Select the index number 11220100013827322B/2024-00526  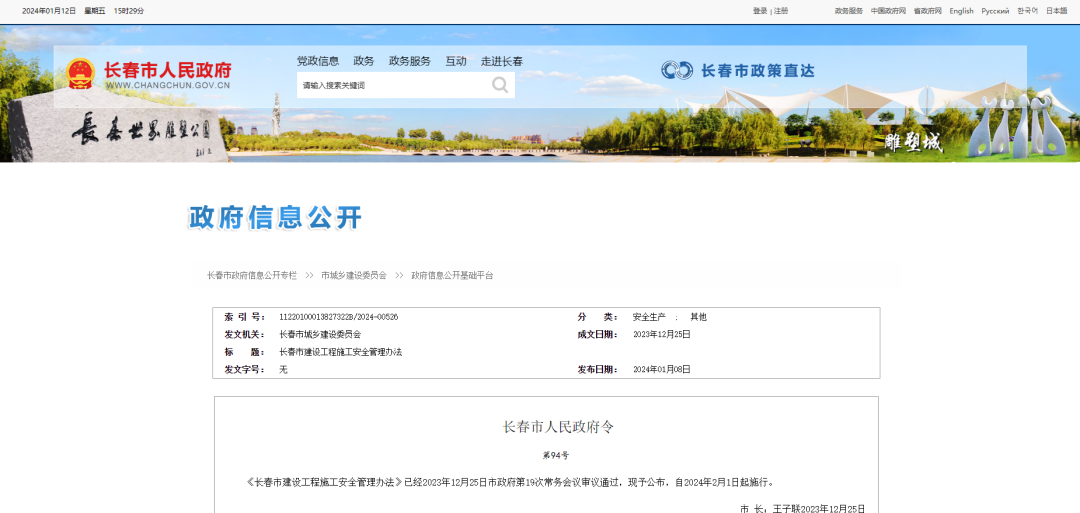pyautogui.click(x=338, y=317)
